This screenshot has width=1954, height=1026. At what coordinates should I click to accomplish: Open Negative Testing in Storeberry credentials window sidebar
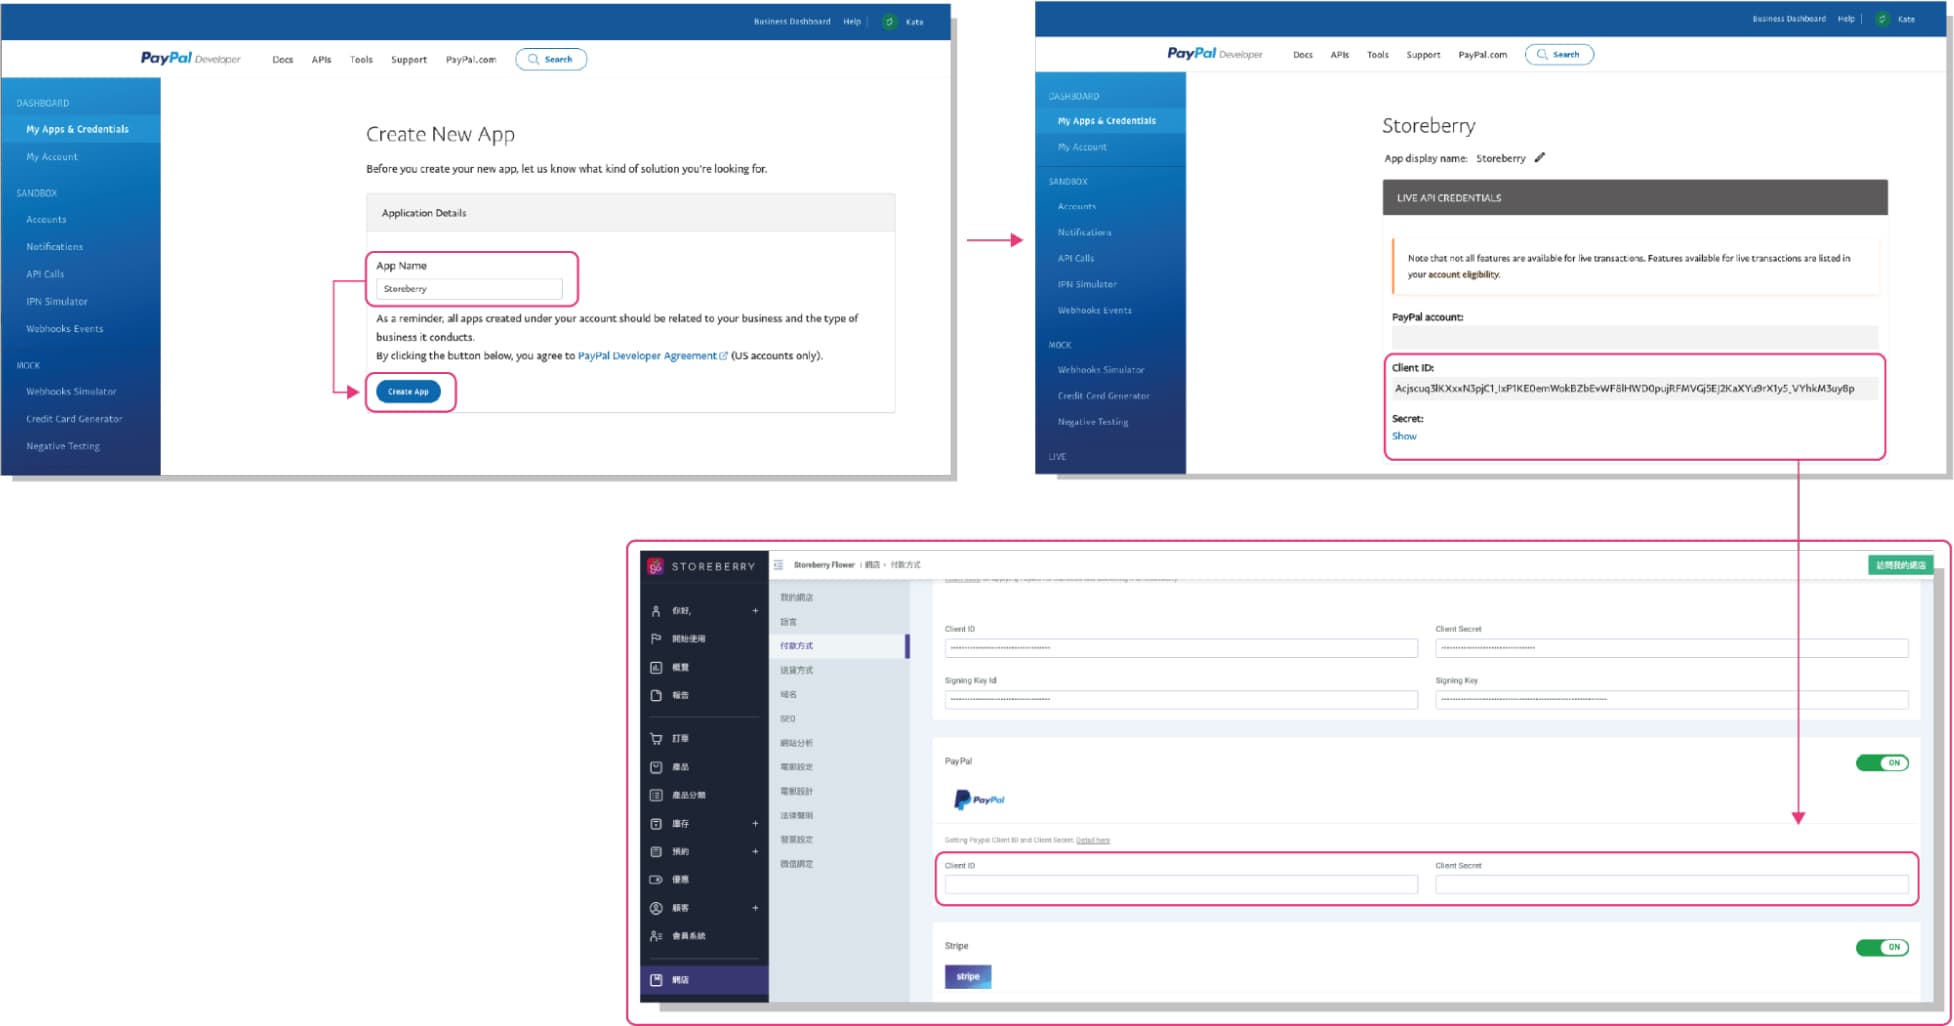(x=1093, y=422)
